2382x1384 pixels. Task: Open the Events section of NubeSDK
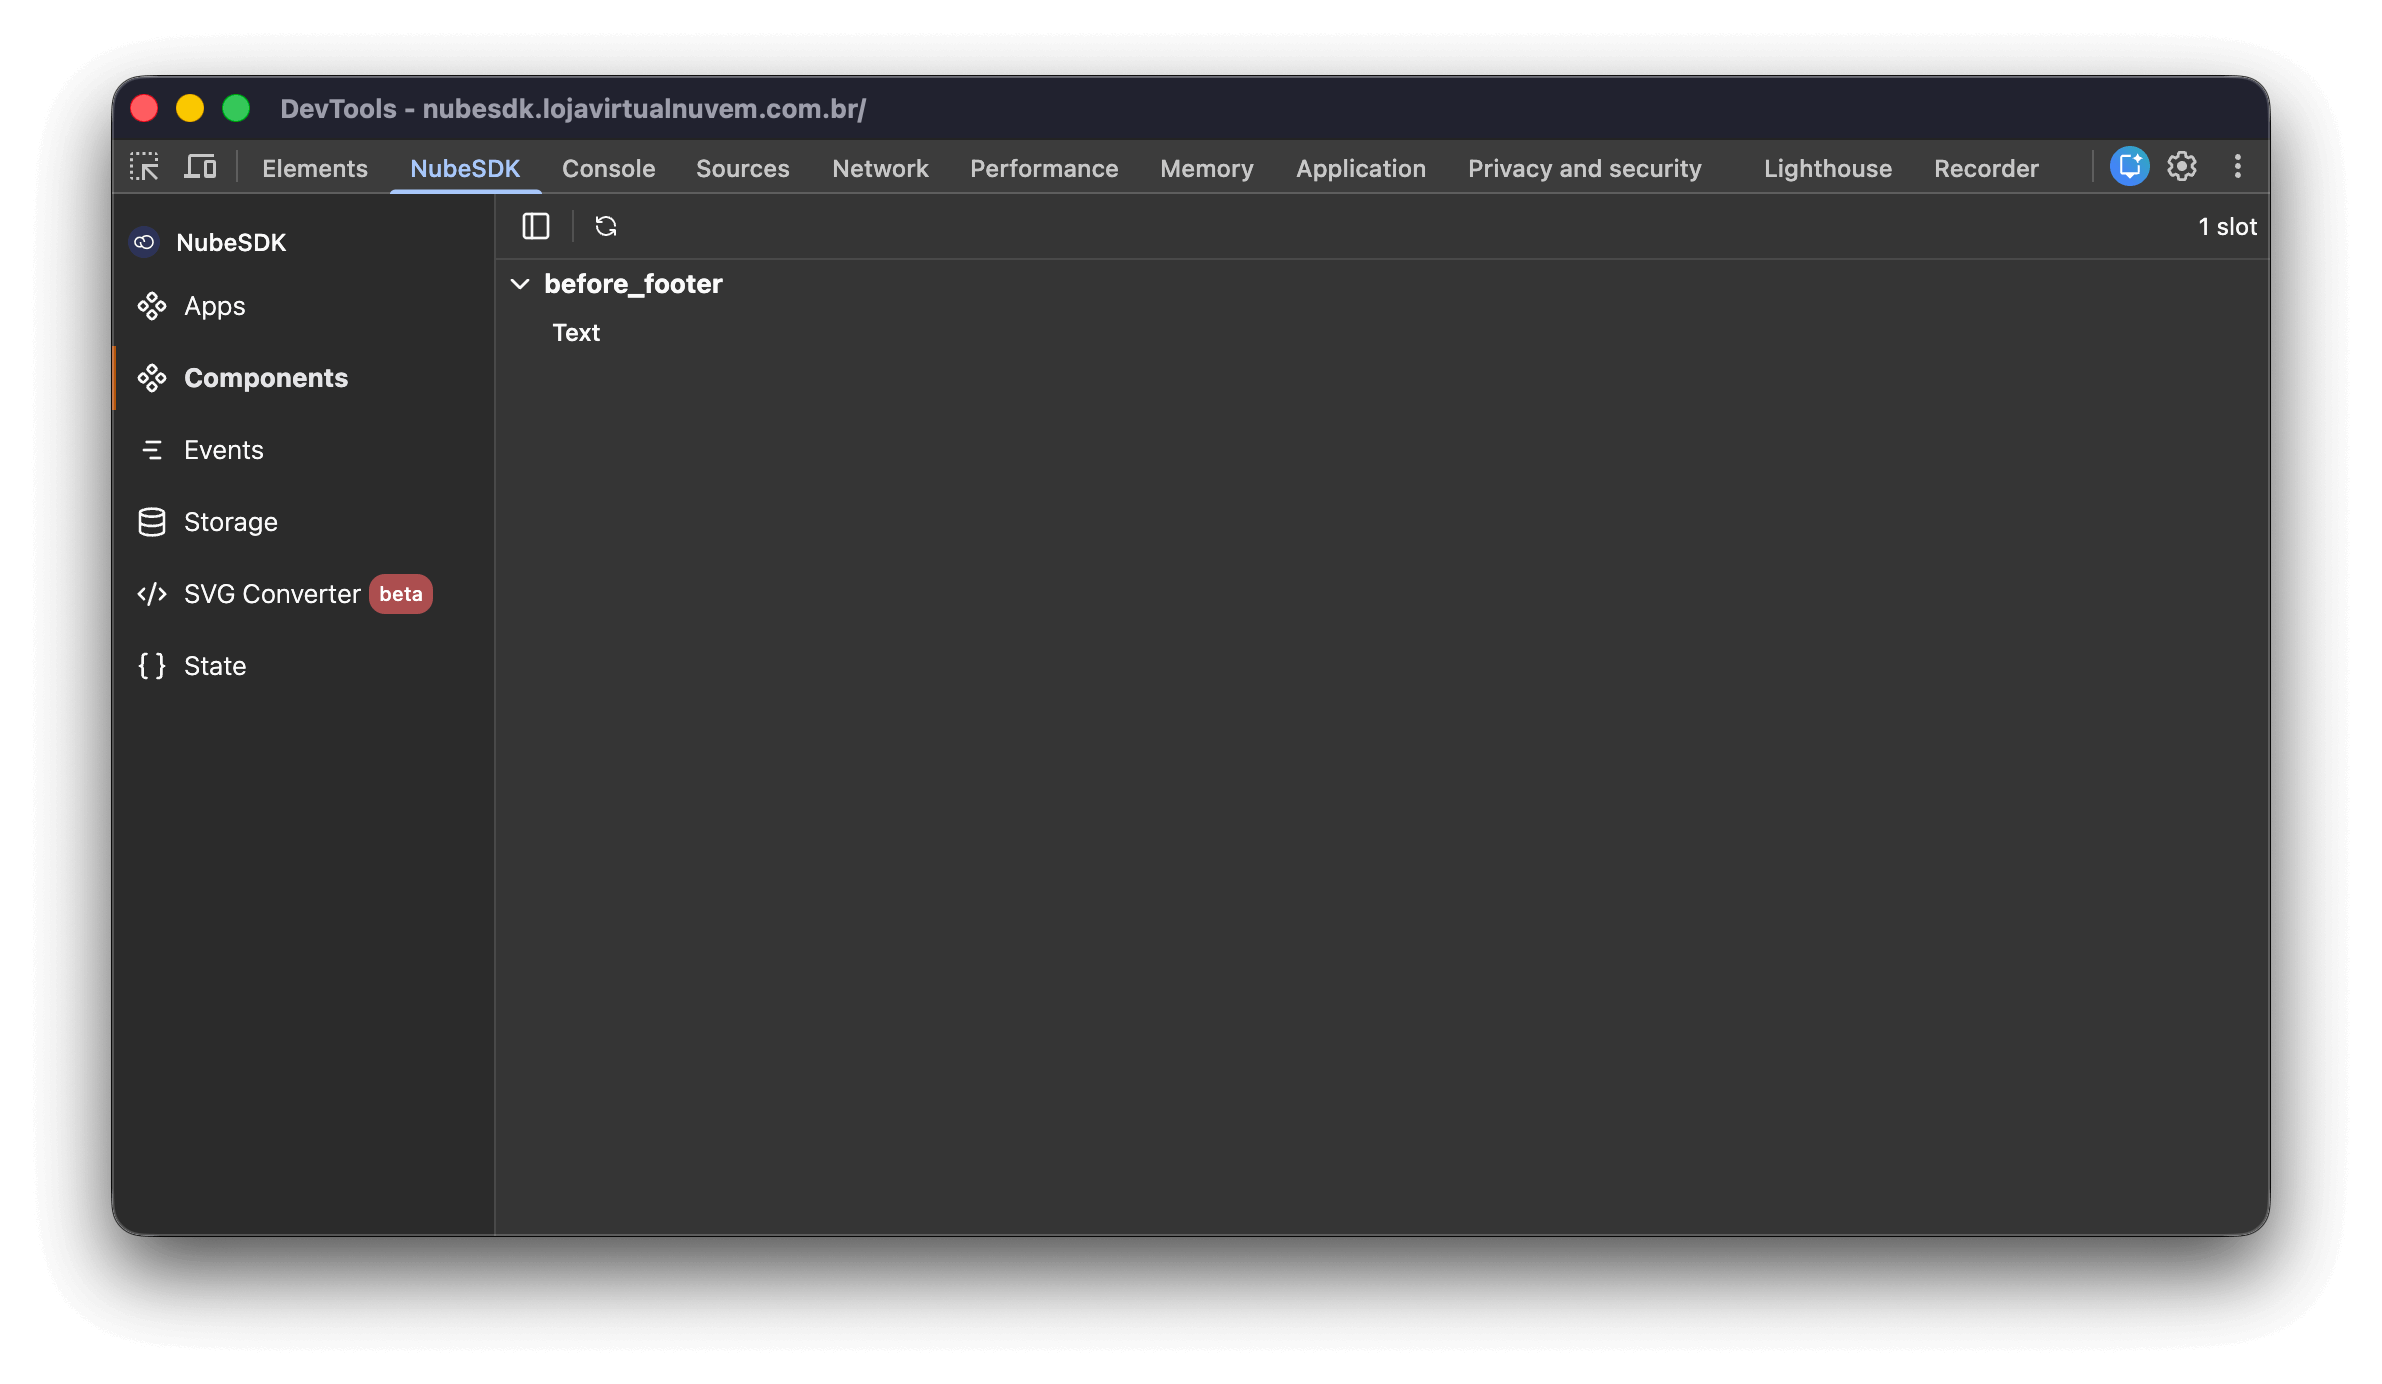(222, 449)
